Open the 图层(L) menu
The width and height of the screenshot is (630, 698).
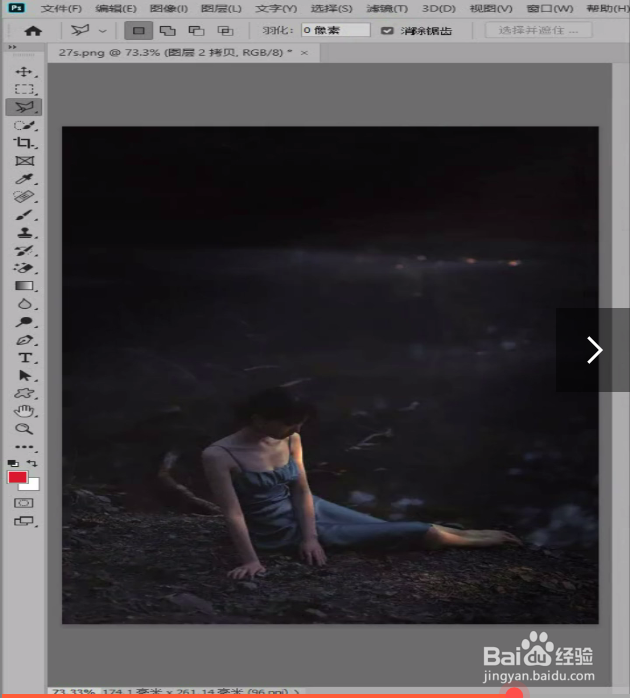click(221, 8)
